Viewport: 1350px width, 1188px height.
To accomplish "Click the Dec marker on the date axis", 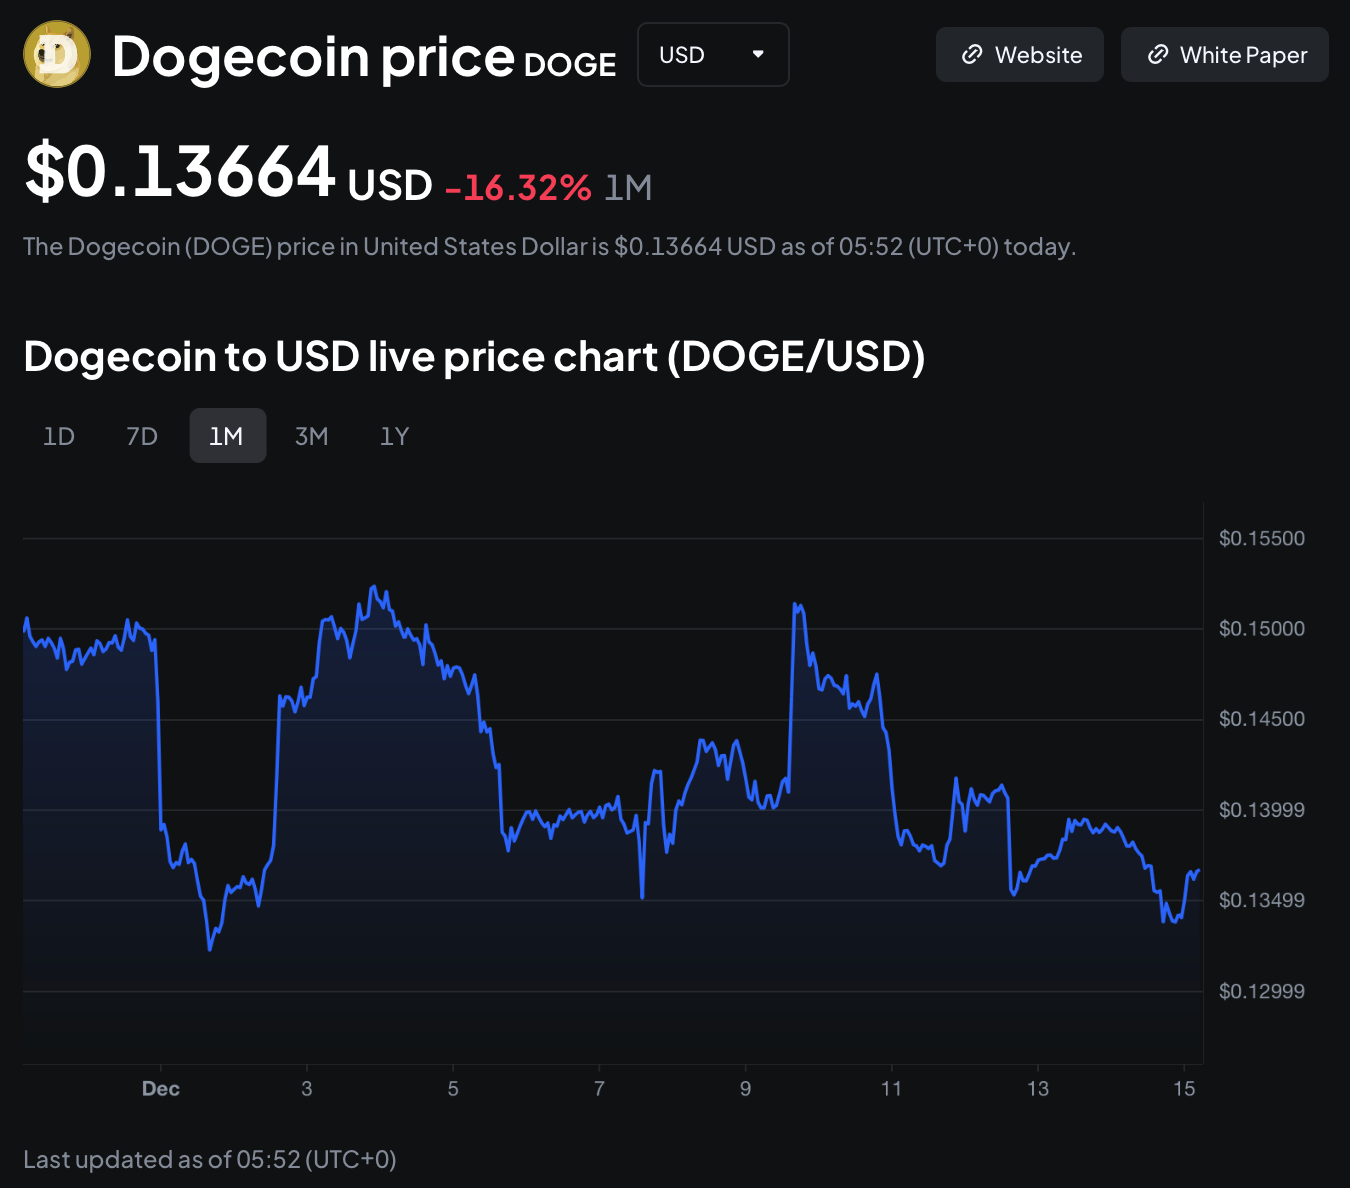I will pyautogui.click(x=161, y=1089).
